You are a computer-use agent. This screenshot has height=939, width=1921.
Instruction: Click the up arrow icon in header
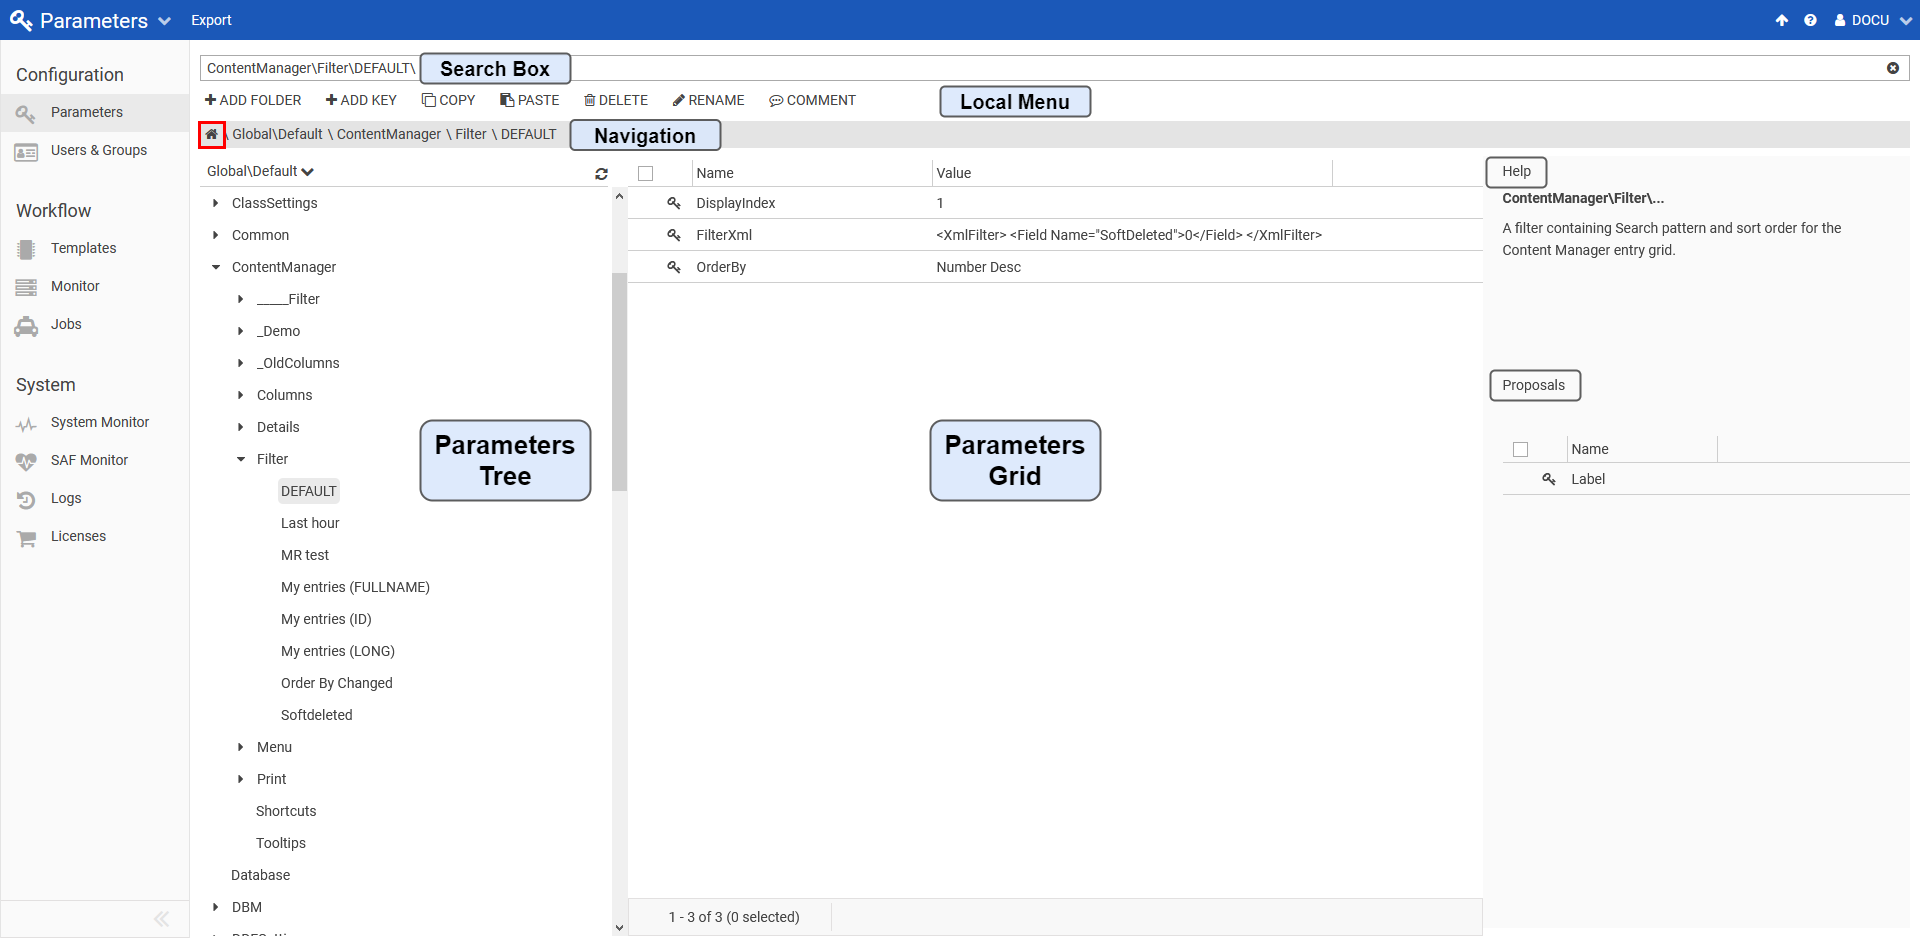click(1781, 20)
